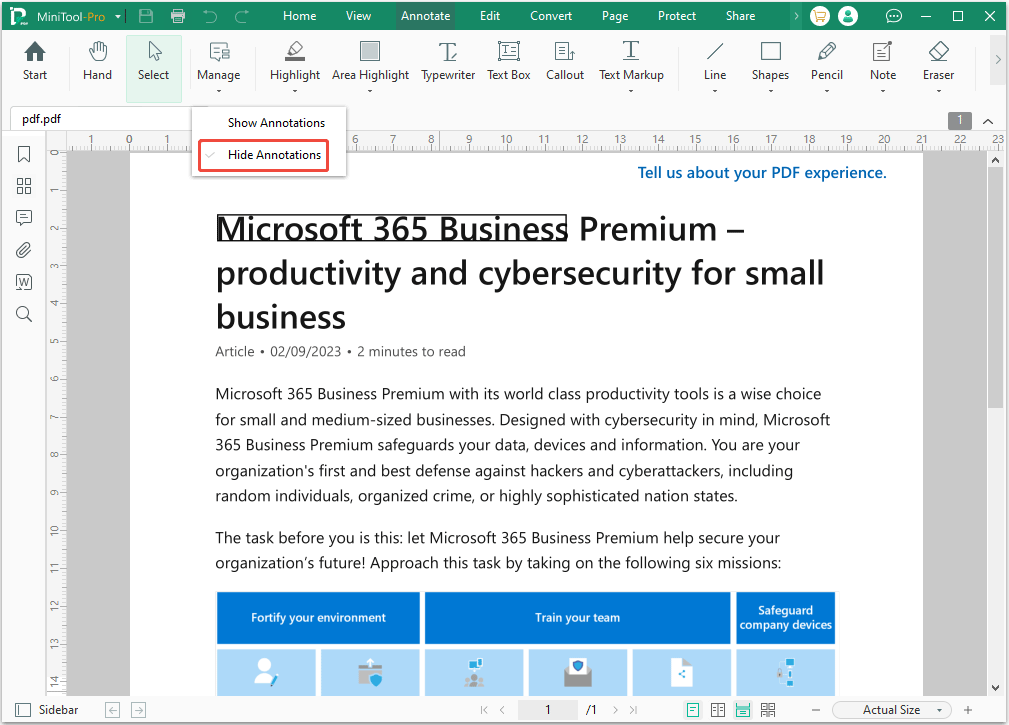The height and width of the screenshot is (725, 1009).
Task: Switch to continuous scrolling view mode
Action: click(742, 709)
